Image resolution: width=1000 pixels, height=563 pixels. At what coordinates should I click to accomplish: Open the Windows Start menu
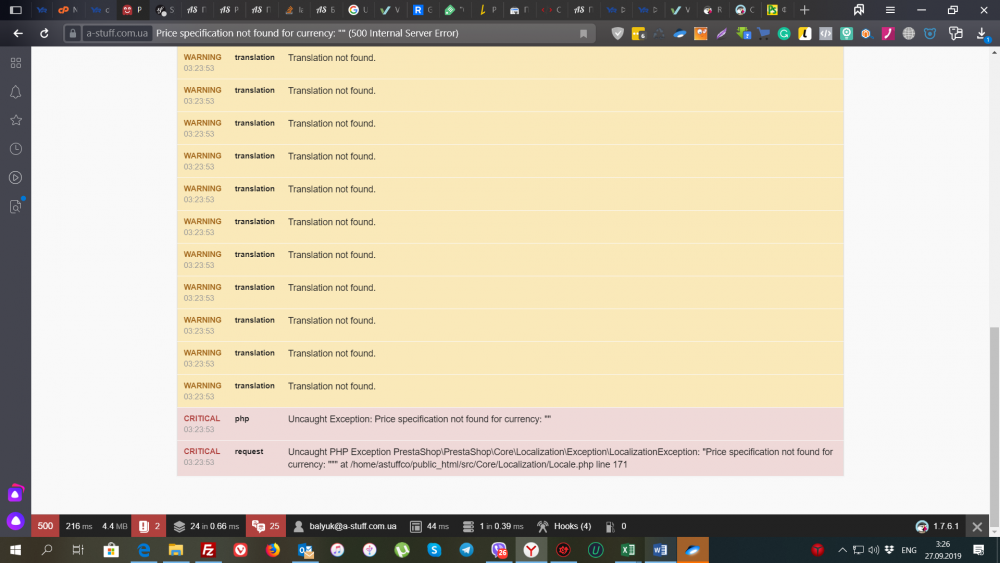click(x=15, y=550)
